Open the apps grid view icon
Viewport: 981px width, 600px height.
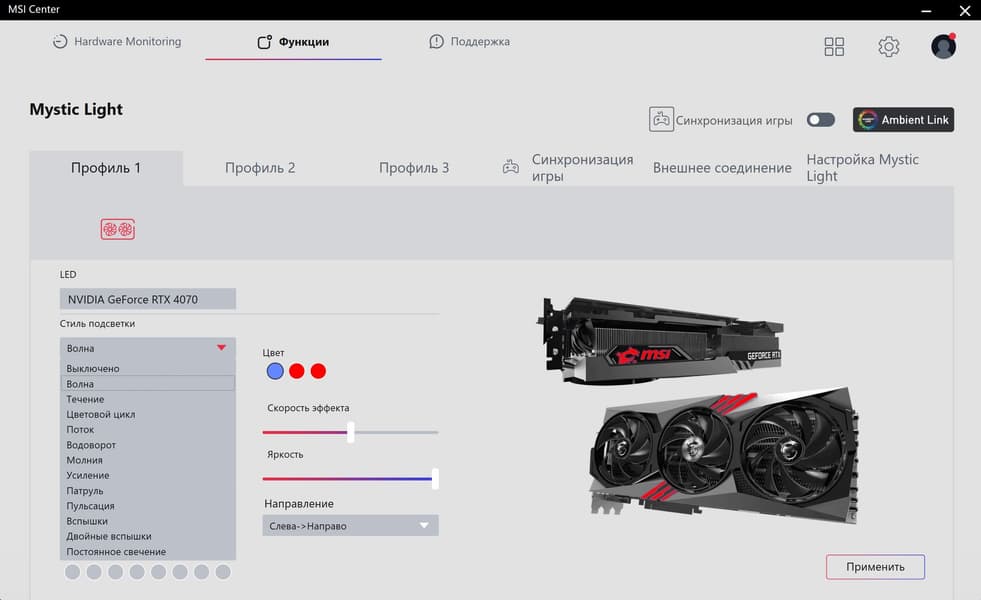834,46
